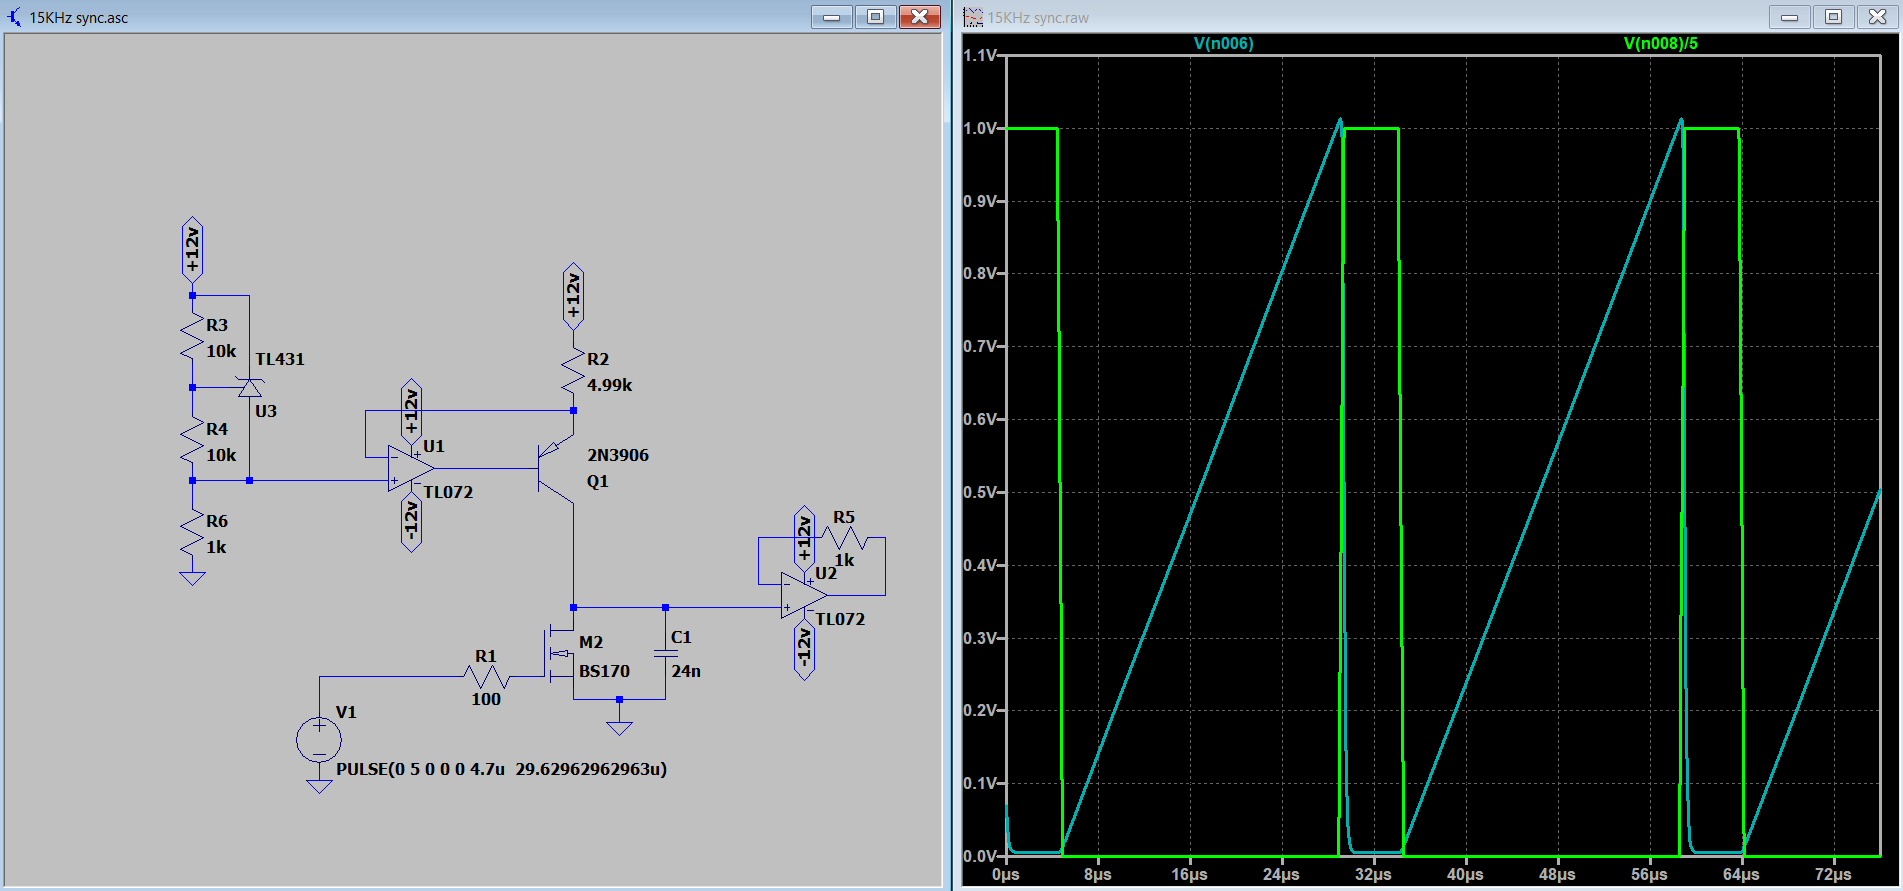The height and width of the screenshot is (891, 1903).
Task: Select the U1 TL072 op-amp symbol
Action: (411, 468)
